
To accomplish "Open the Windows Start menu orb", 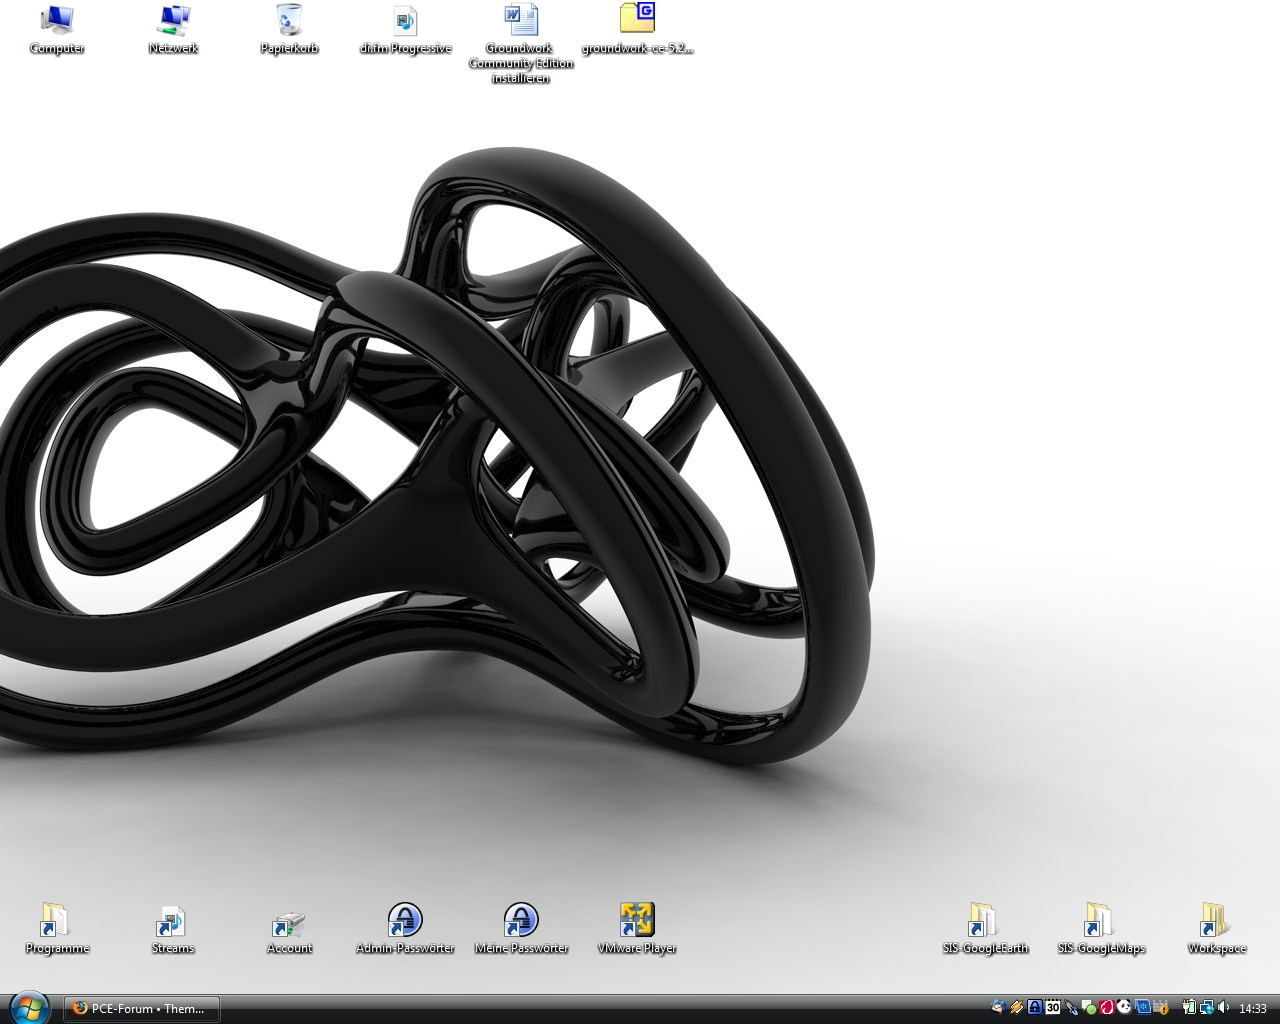I will pyautogui.click(x=30, y=1007).
